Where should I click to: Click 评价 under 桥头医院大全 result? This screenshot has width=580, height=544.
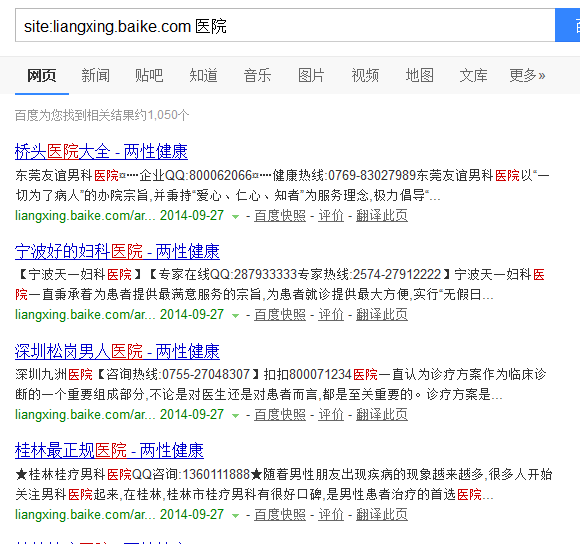point(331,216)
